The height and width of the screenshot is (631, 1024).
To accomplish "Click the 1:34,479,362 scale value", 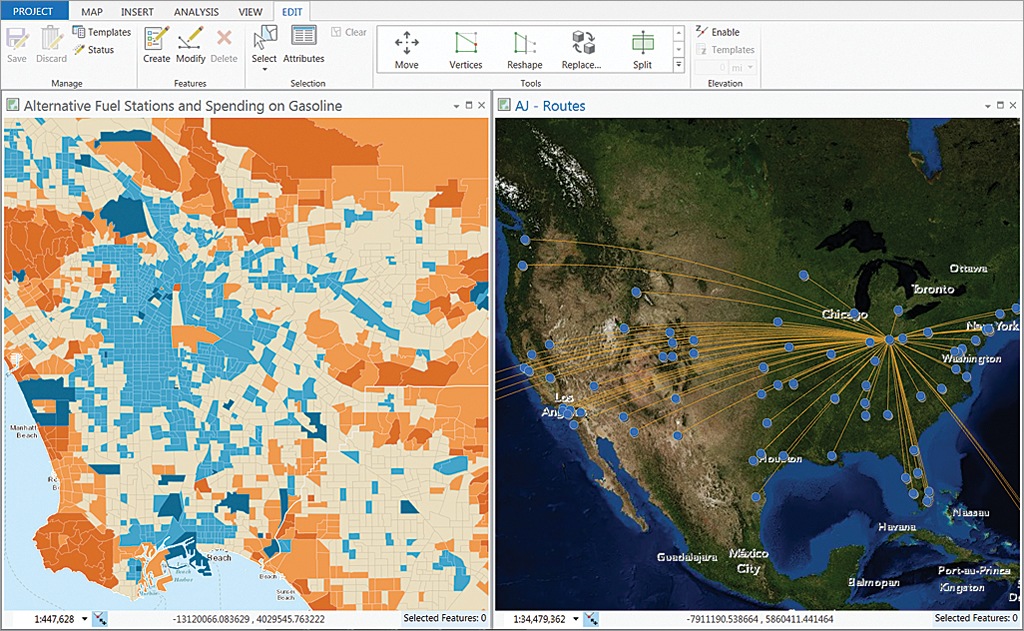I will 539,619.
